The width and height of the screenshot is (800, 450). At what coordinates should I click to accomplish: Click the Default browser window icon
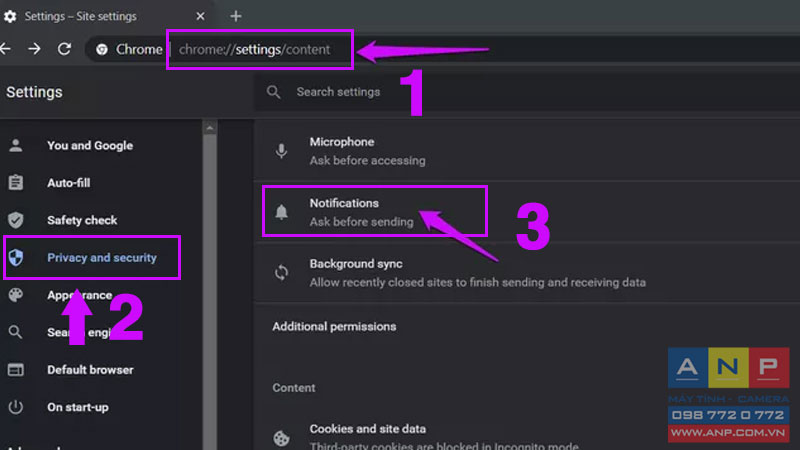[16, 369]
